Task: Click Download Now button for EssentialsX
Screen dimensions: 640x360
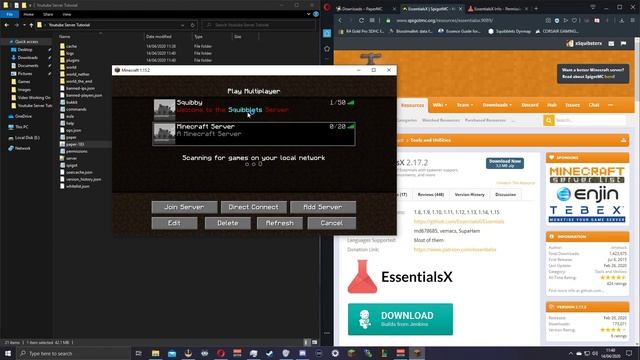Action: pos(505,163)
